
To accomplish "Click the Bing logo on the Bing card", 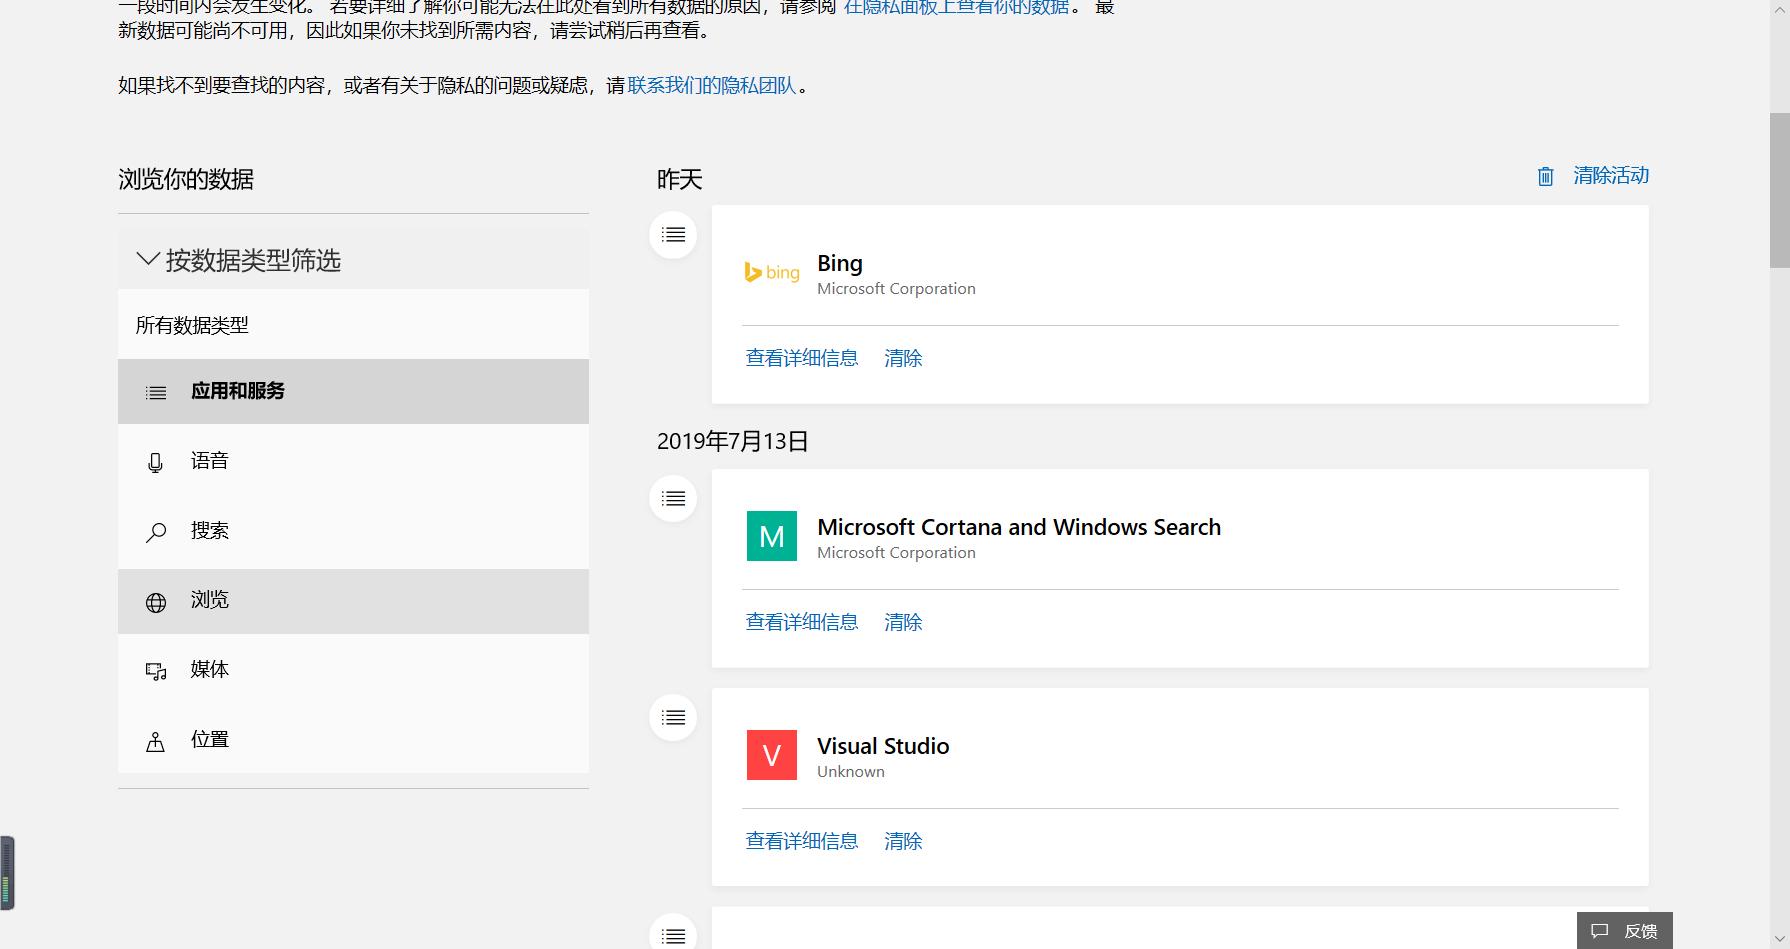I will (x=771, y=272).
